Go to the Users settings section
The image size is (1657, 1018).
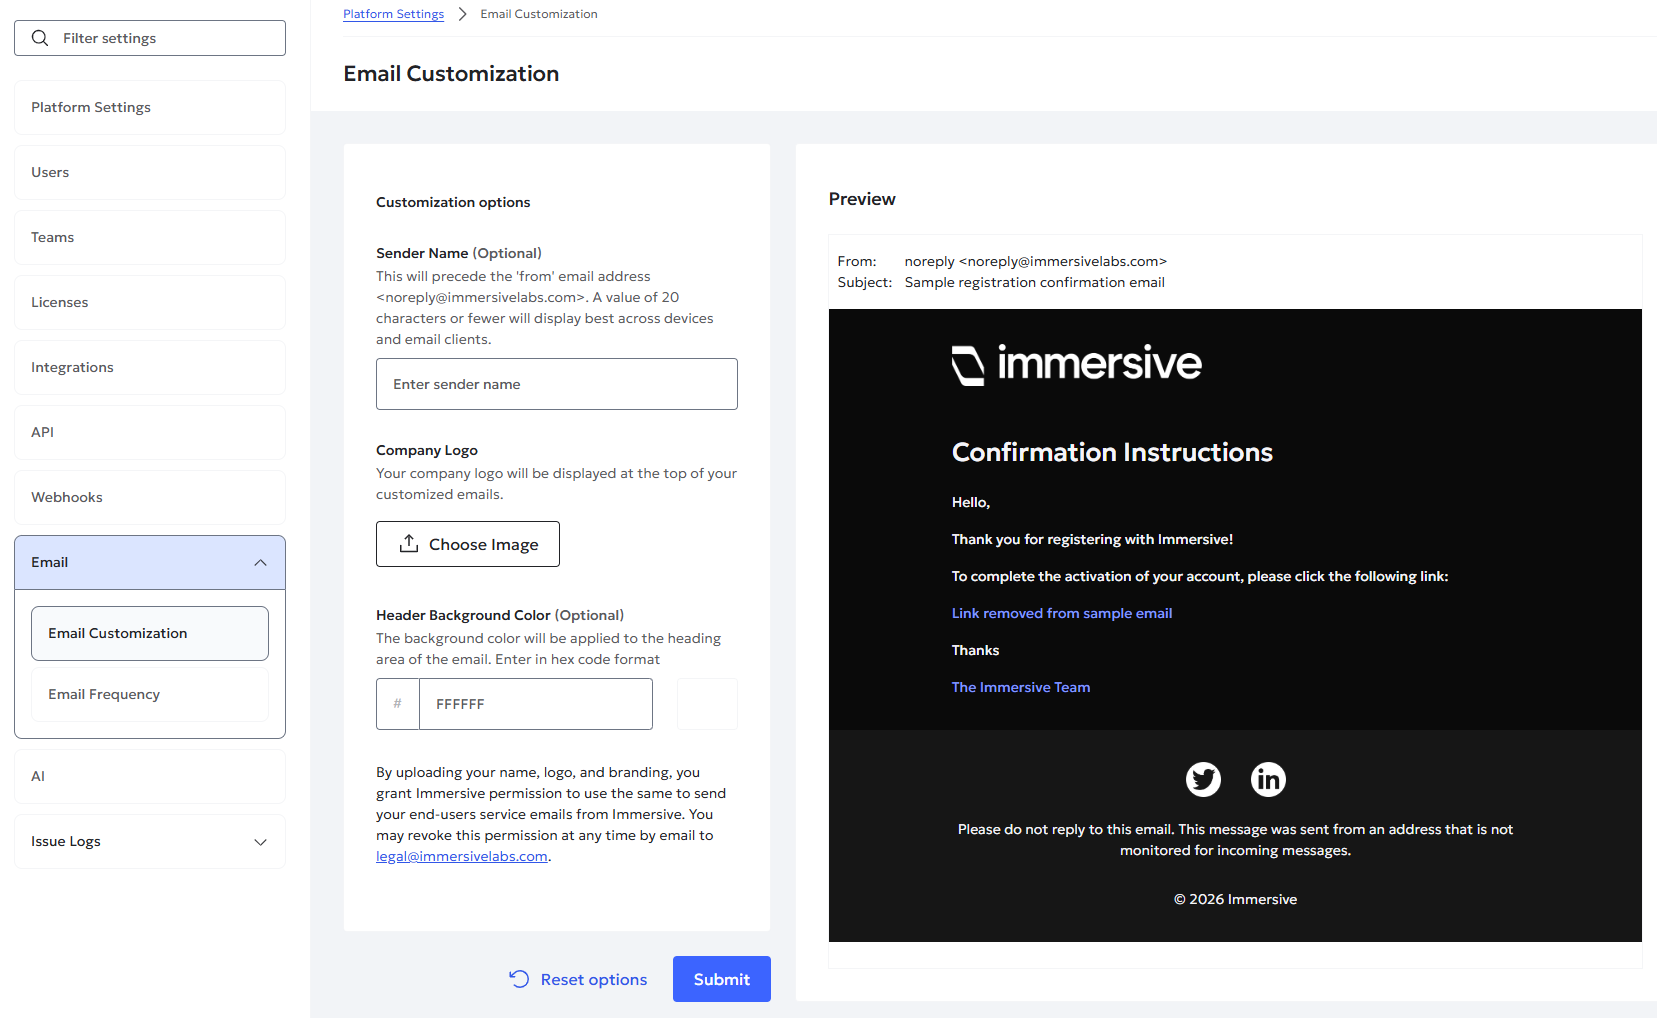[150, 172]
